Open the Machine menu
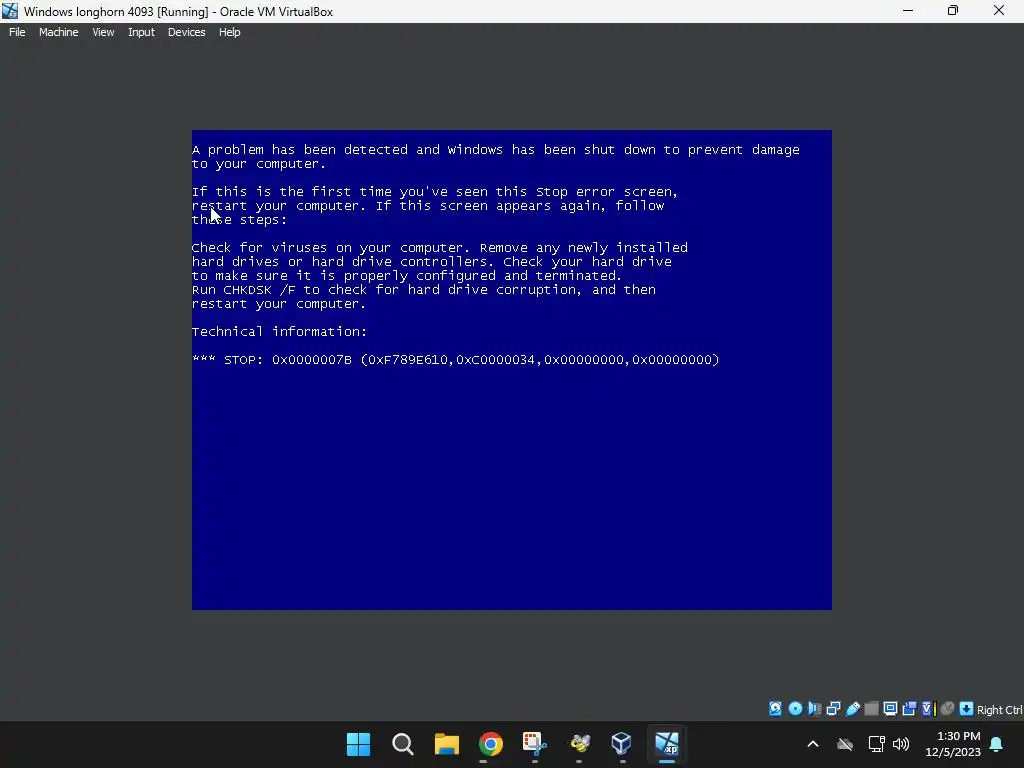Image resolution: width=1024 pixels, height=768 pixels. point(58,32)
